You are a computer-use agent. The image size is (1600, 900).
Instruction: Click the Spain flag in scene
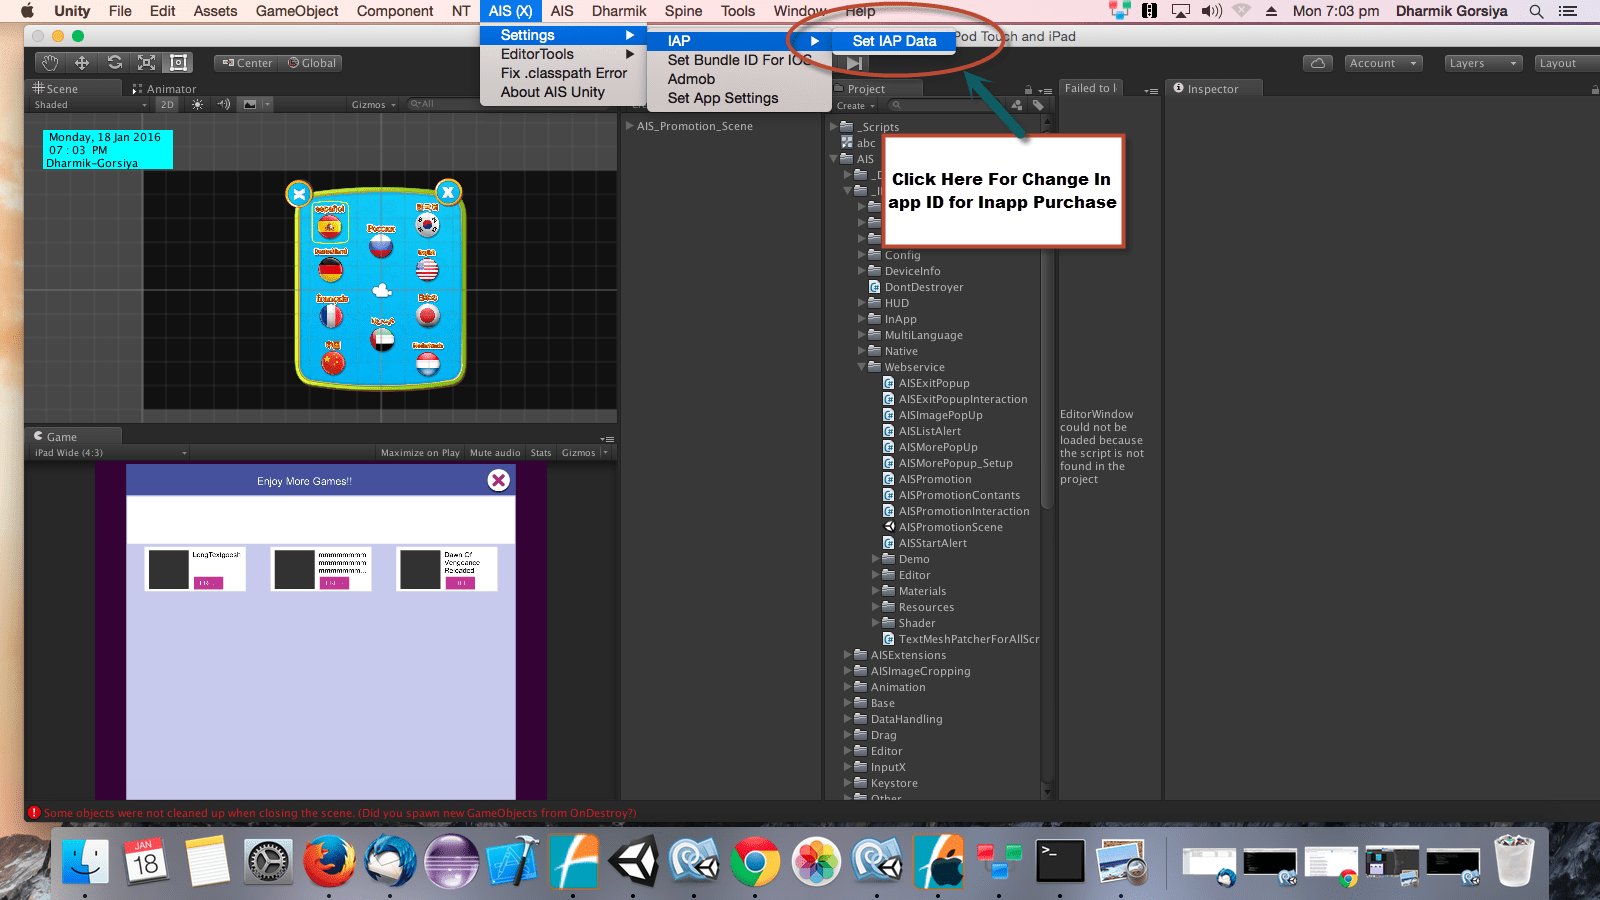pyautogui.click(x=329, y=227)
